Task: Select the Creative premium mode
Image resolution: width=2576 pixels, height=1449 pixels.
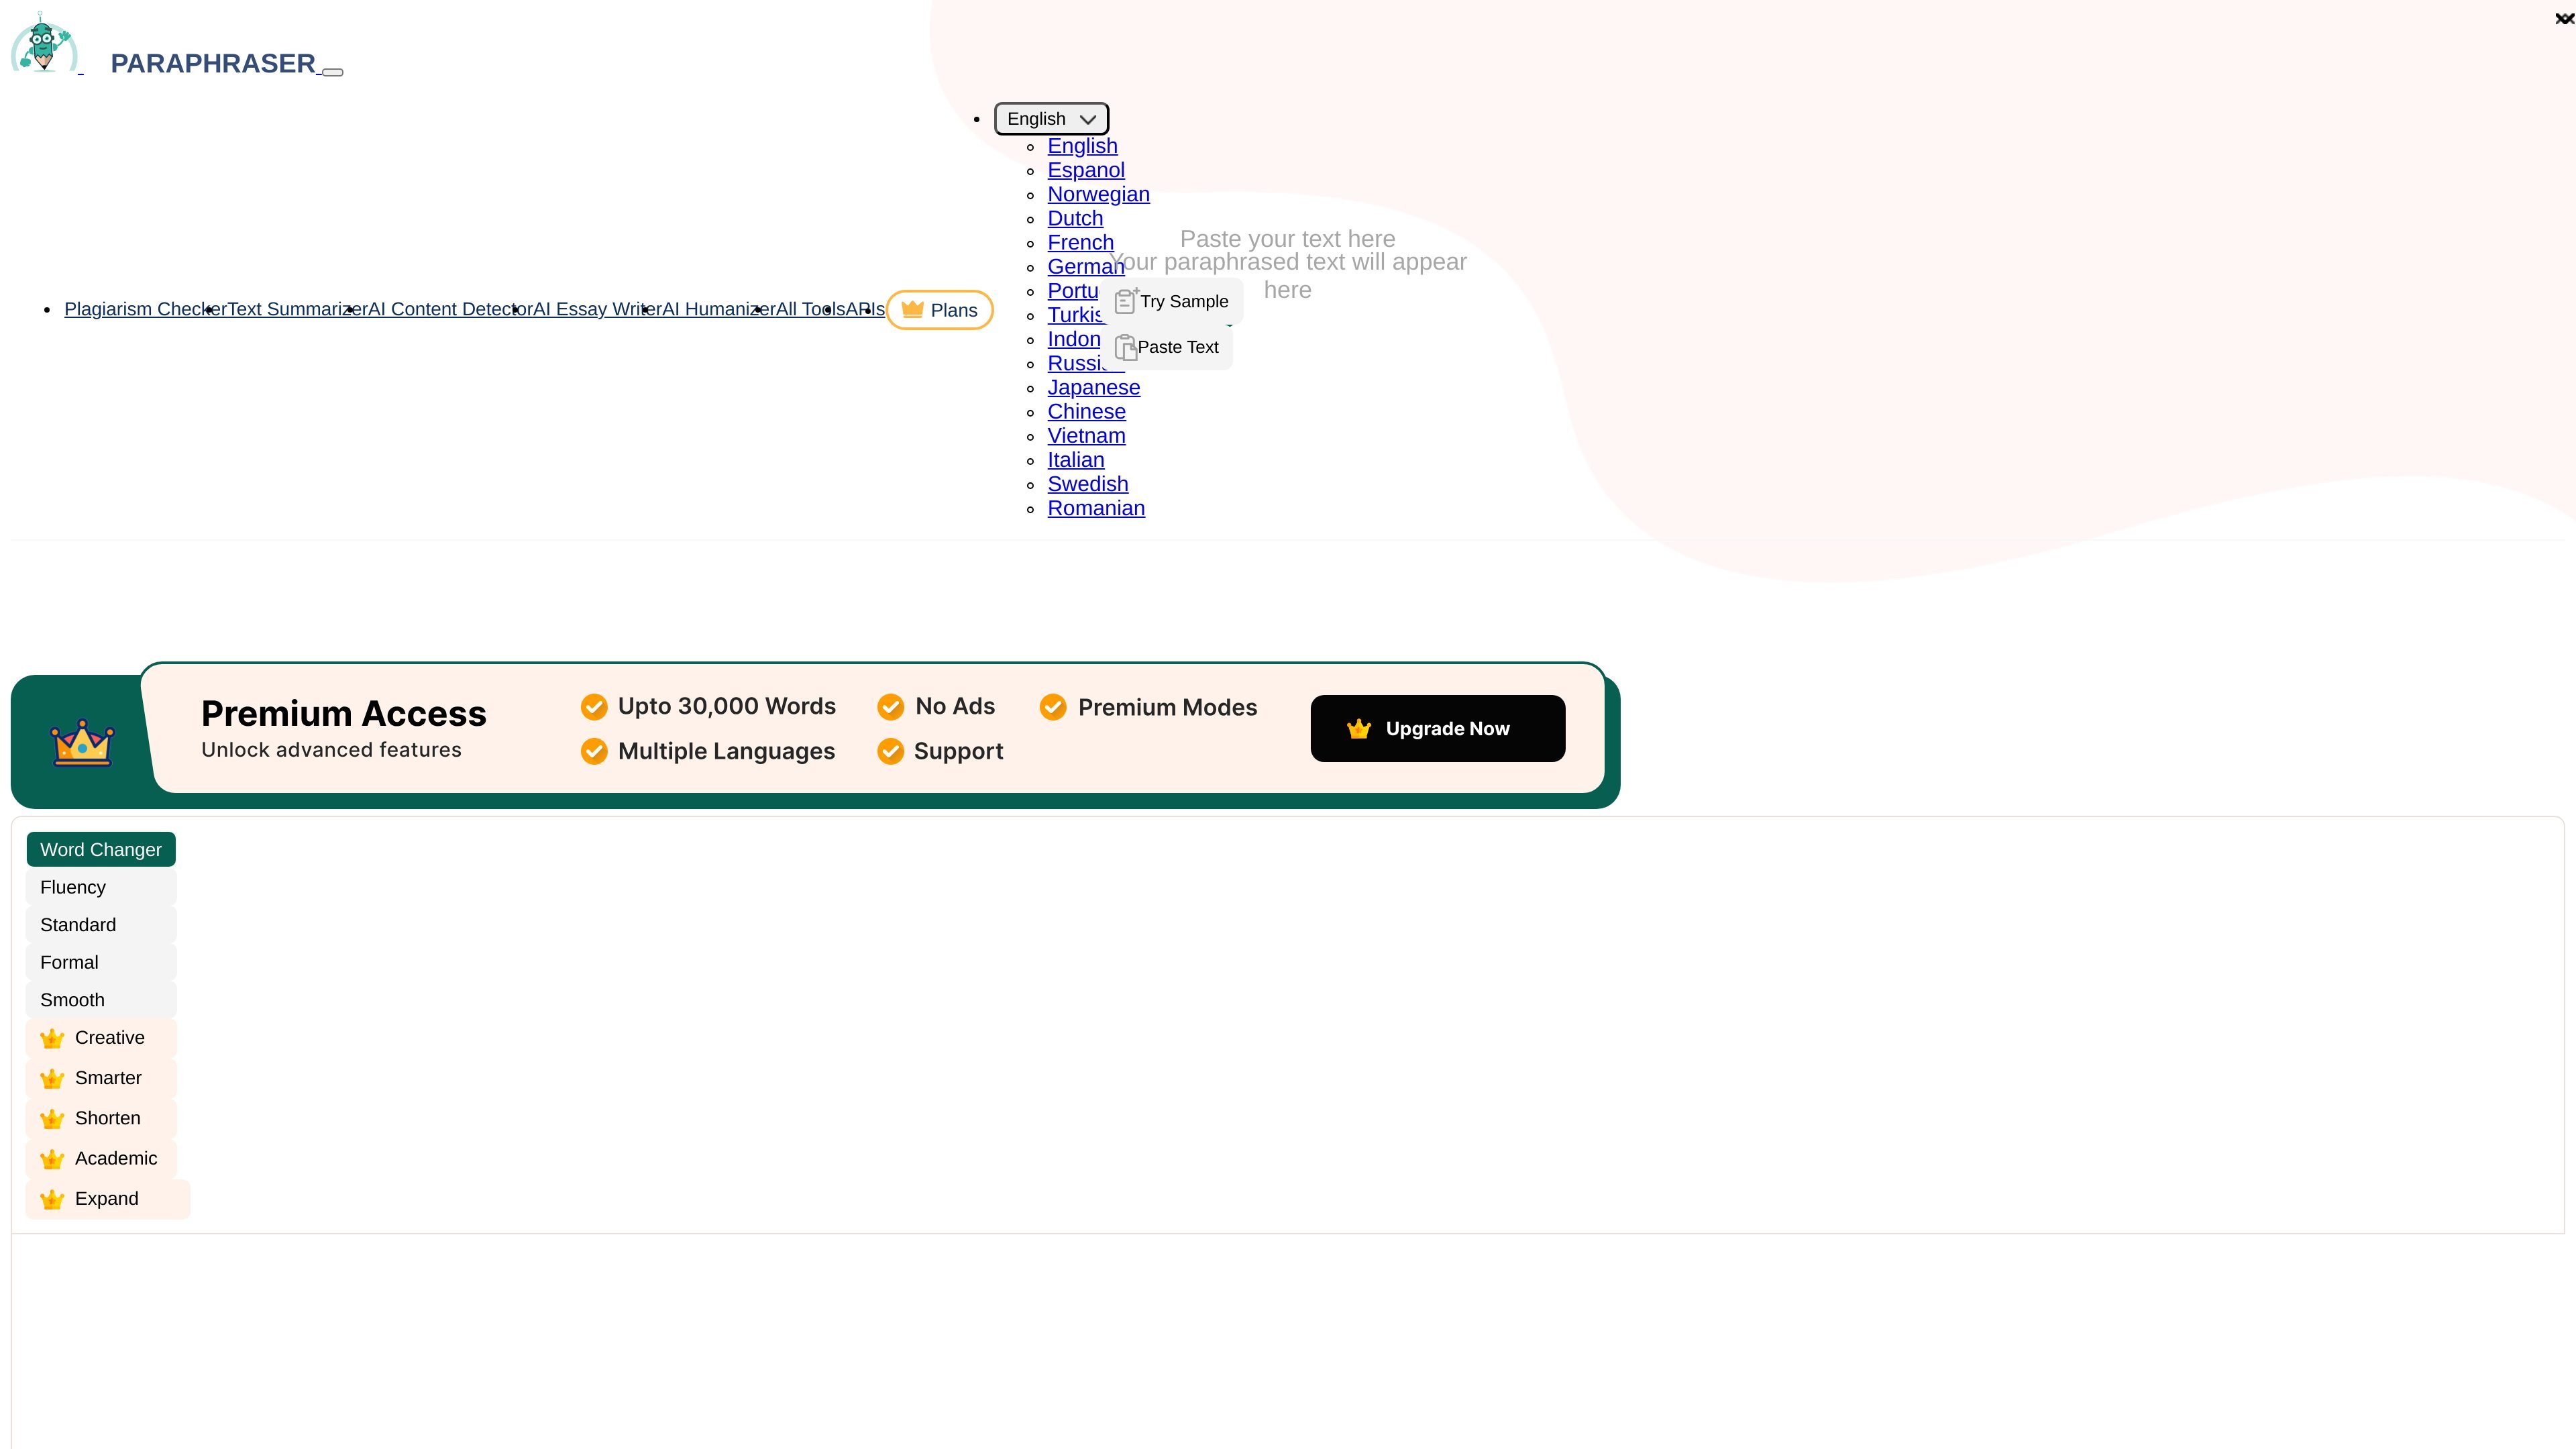Action: click(101, 1038)
